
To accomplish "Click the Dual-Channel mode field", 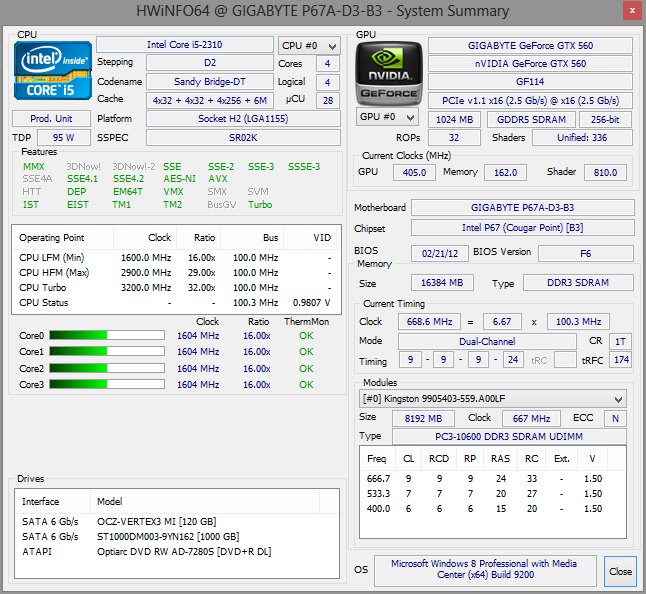I will (x=487, y=341).
